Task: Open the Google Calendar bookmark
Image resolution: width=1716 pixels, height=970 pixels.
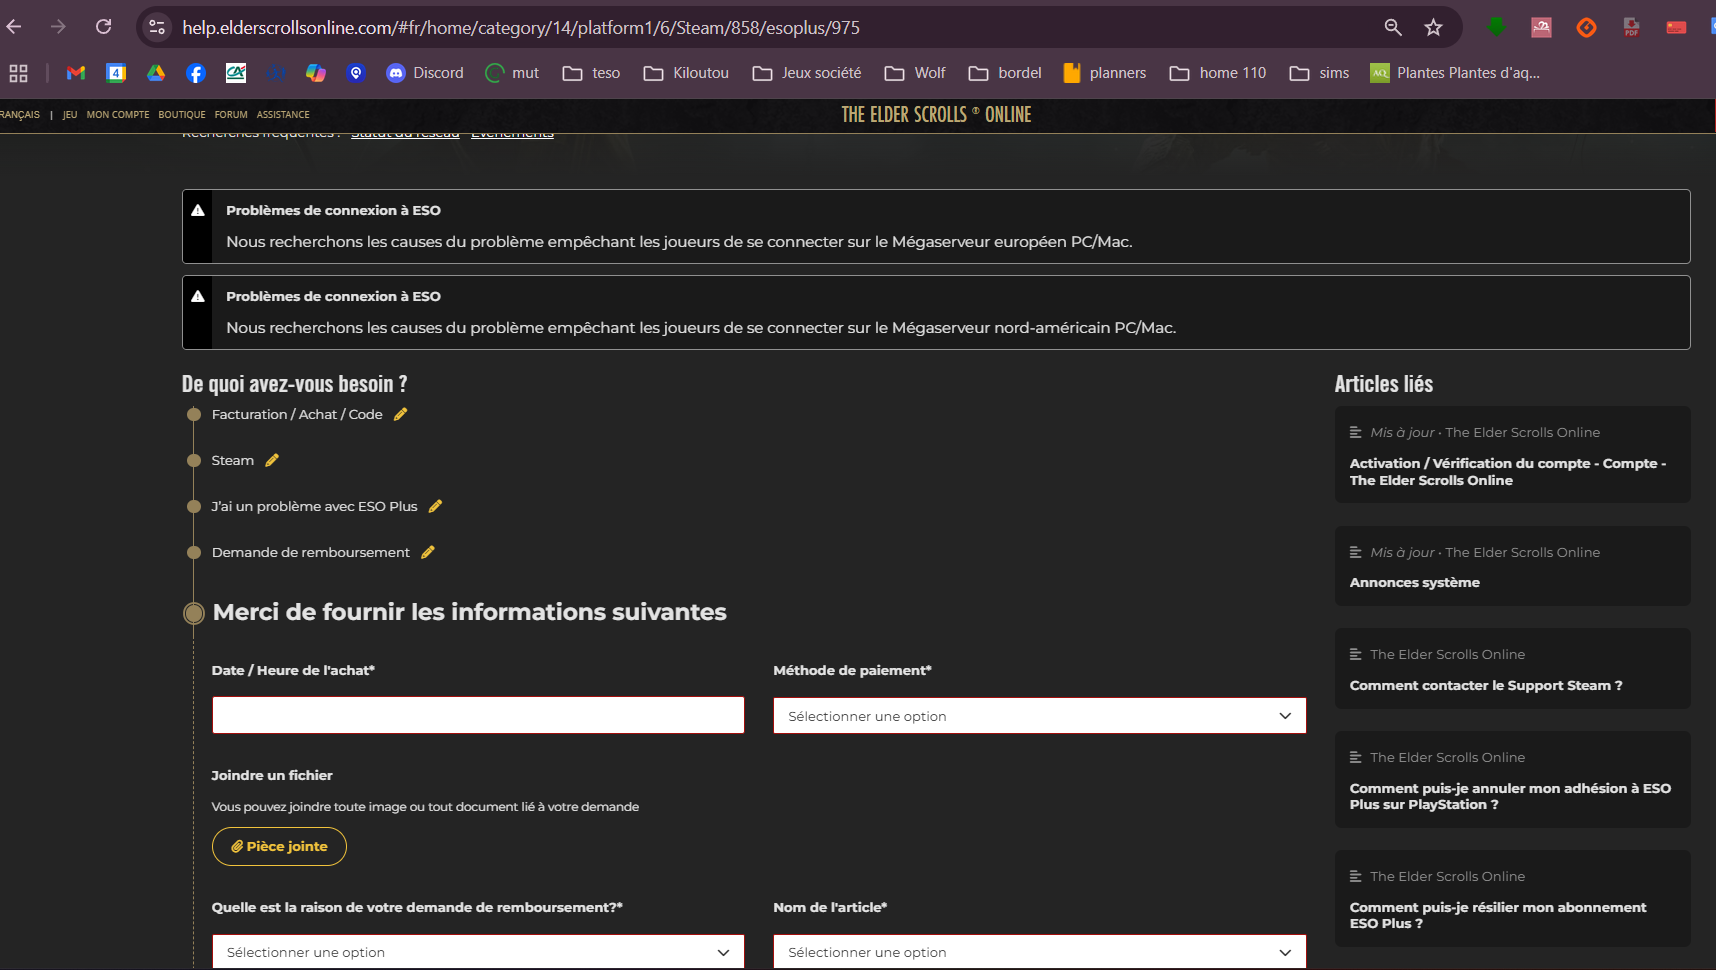Action: pos(116,73)
